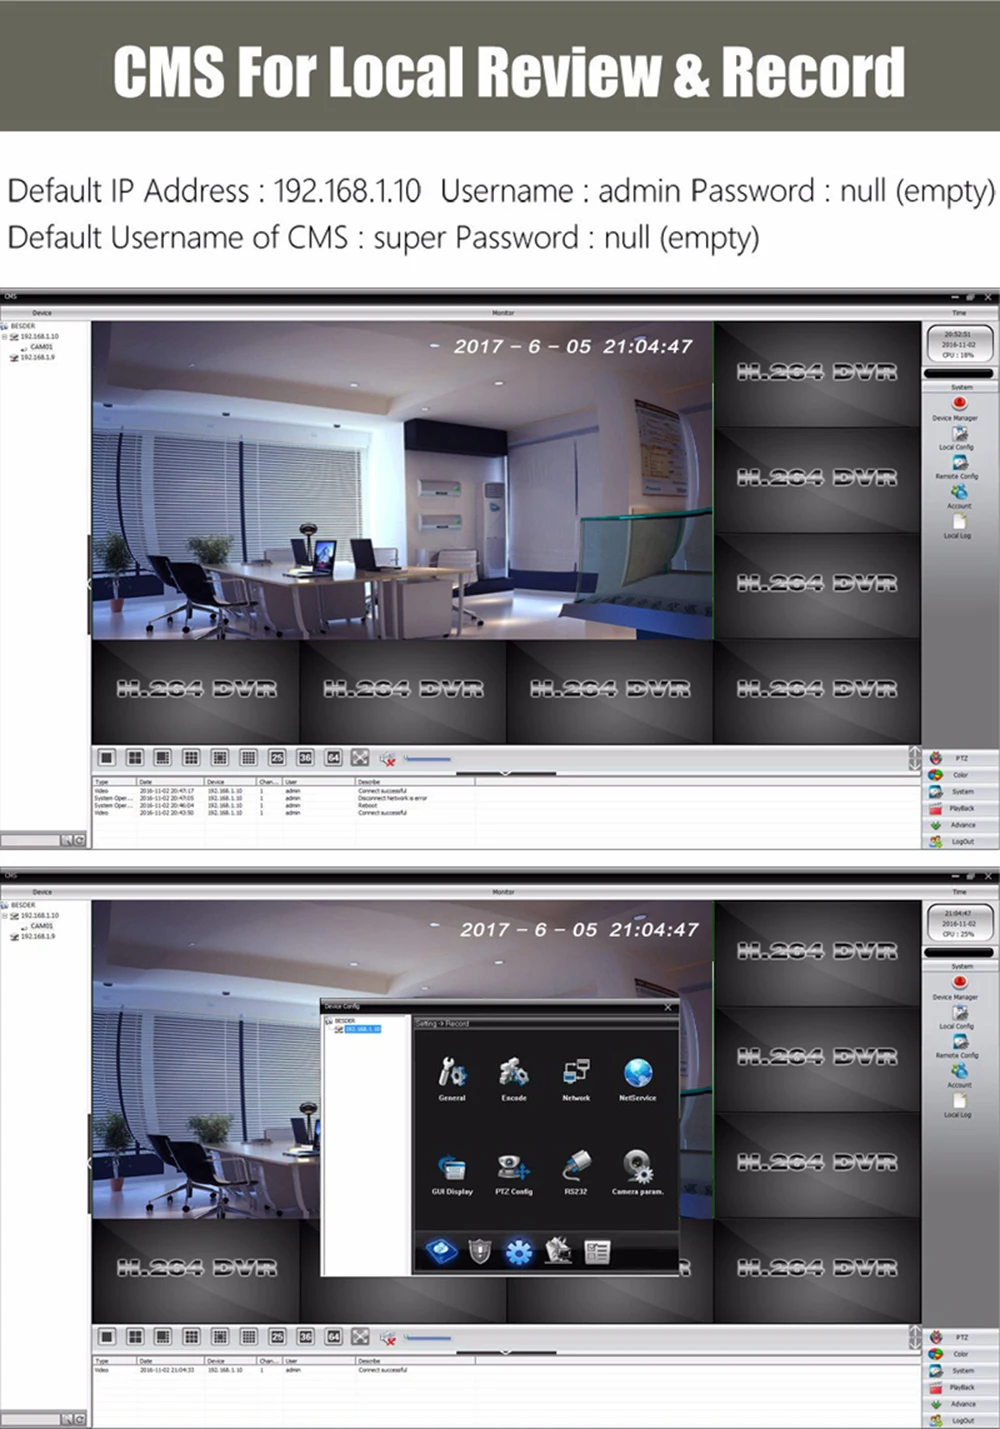Click Device Manager in lower CMS window
This screenshot has height=1429, width=1000.
click(x=957, y=988)
